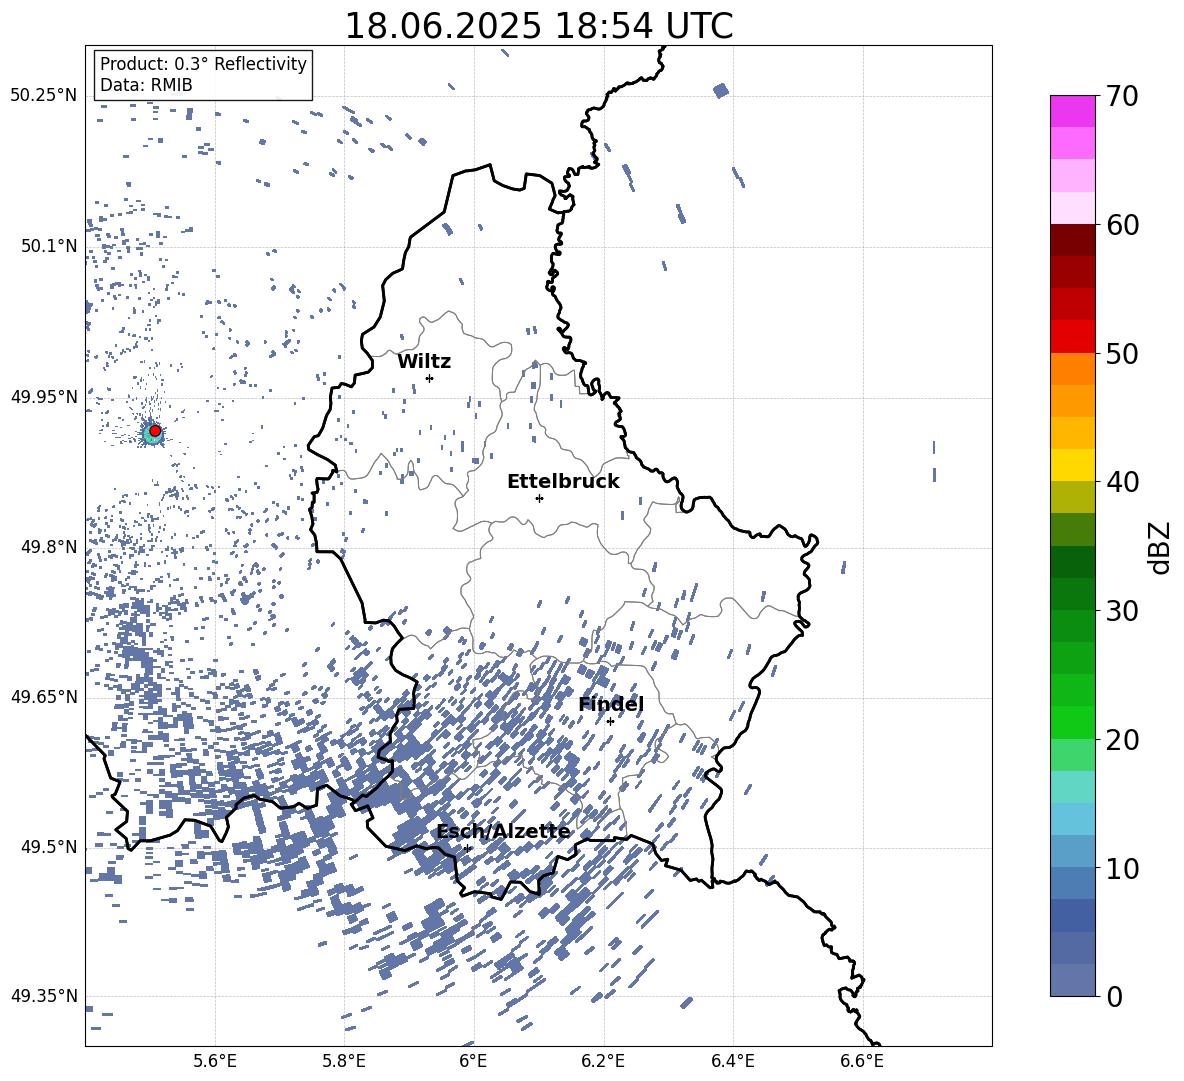The image size is (1184, 1081).
Task: Click the colorbar tick value 20
Action: click(x=1122, y=739)
